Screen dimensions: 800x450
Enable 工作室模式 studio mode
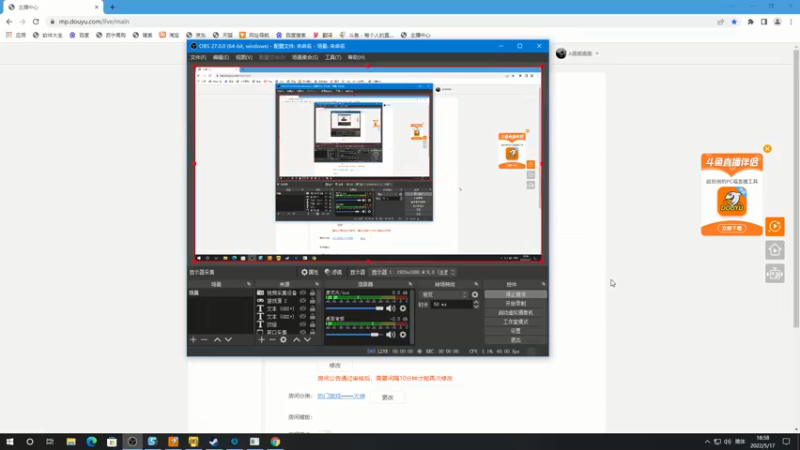tap(515, 322)
